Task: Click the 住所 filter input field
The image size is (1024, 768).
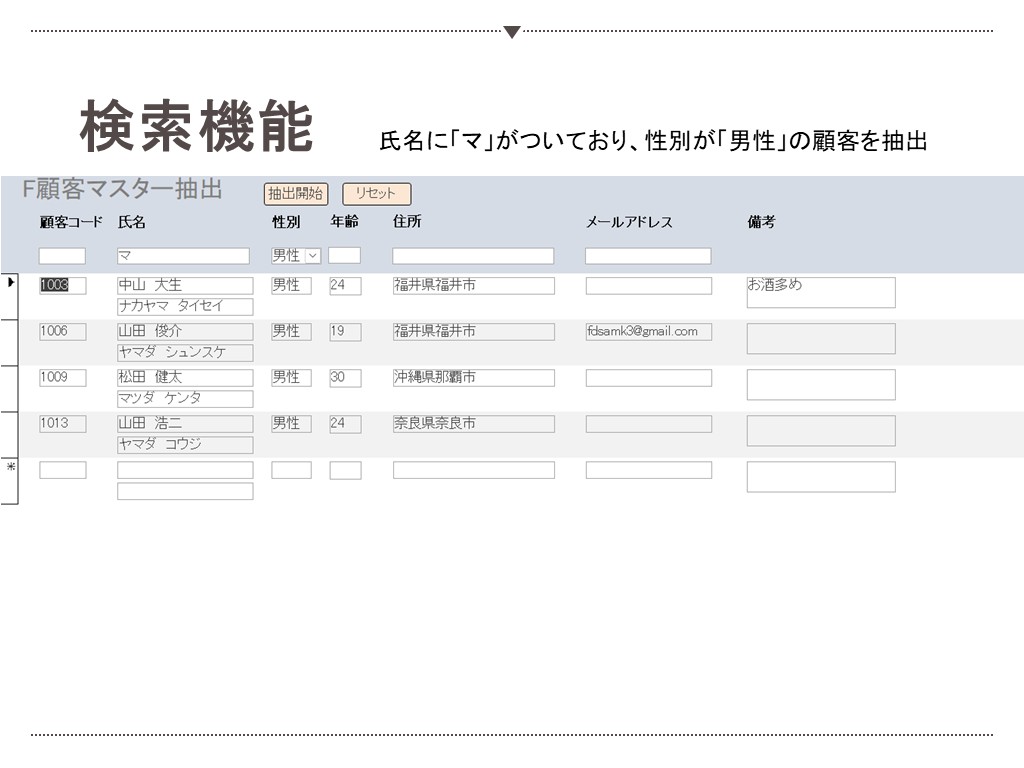Action: [x=472, y=256]
